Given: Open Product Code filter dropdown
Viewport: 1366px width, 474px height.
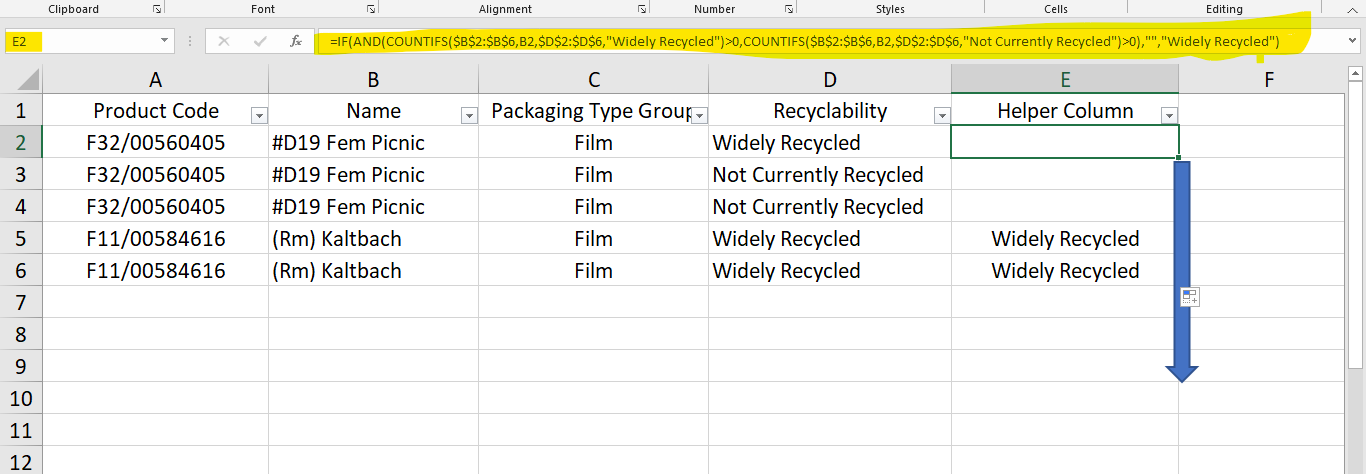Looking at the screenshot, I should tap(259, 116).
